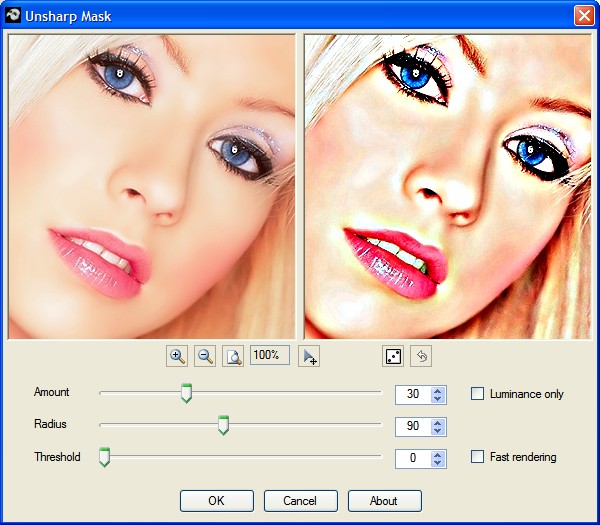Increase Amount value with up arrow
Image resolution: width=600 pixels, height=525 pixels.
(x=438, y=391)
